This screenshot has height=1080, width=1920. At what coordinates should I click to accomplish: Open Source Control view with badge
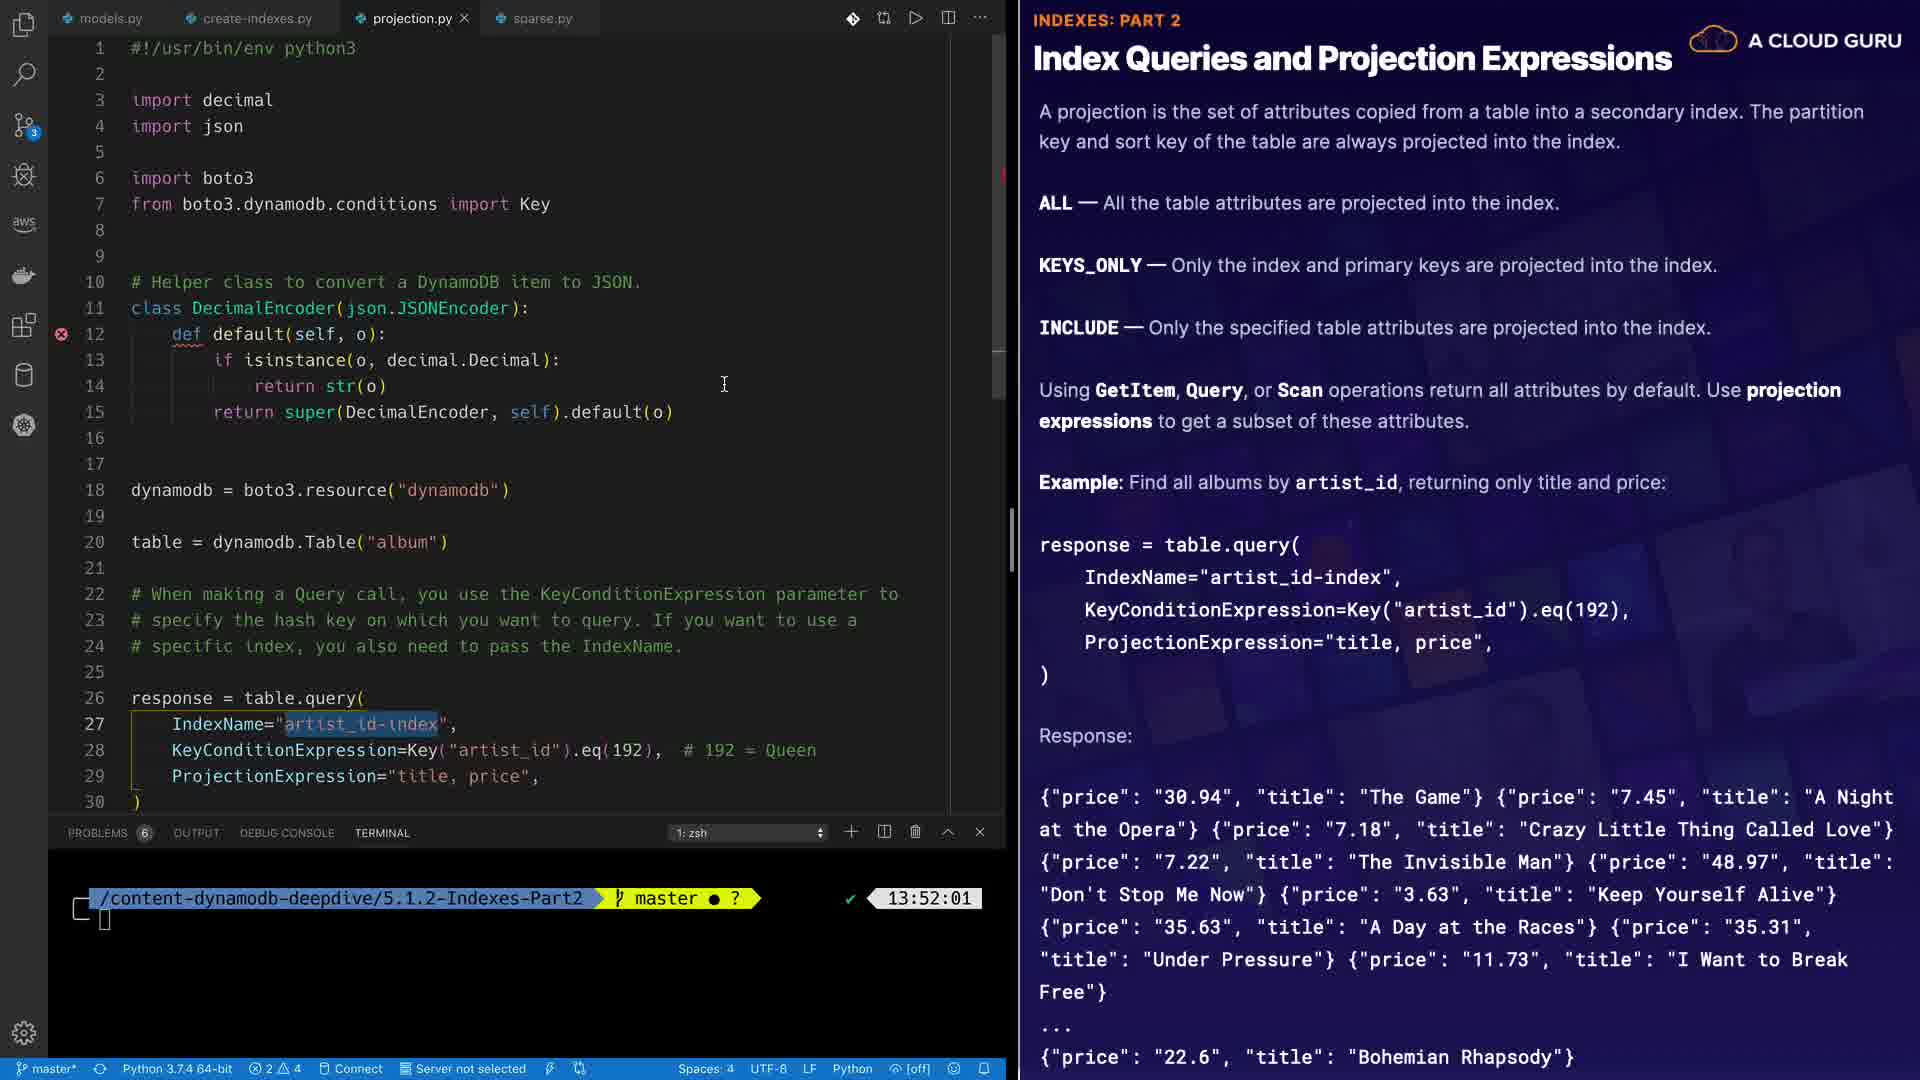24,125
